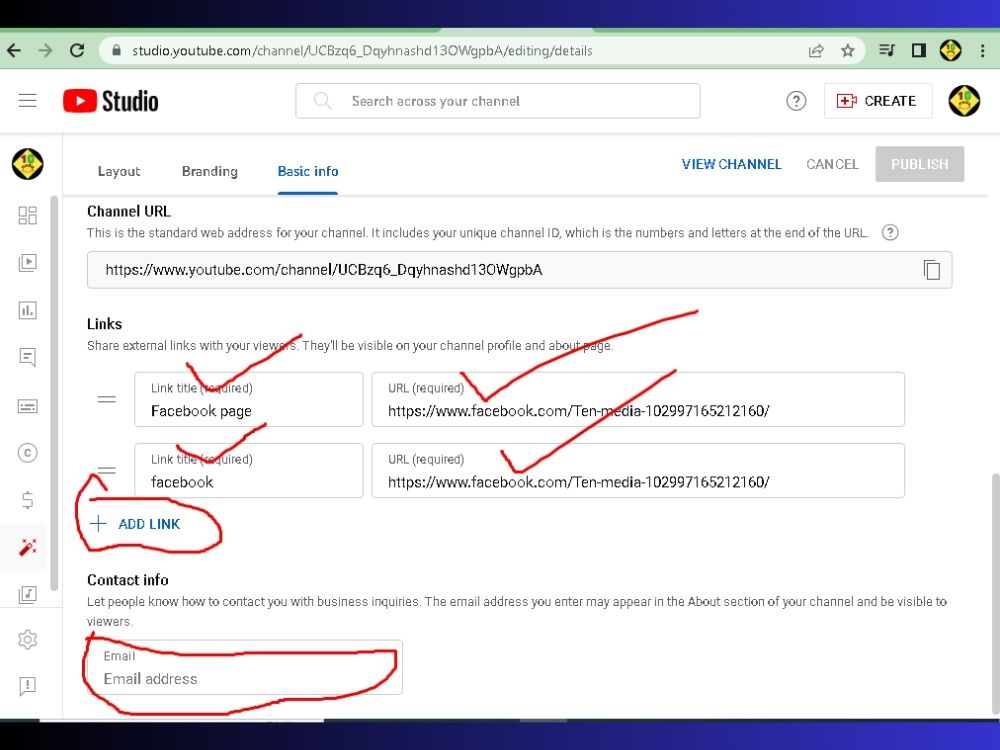This screenshot has width=1000, height=750.
Task: Click ADD LINK button
Action: tap(135, 524)
